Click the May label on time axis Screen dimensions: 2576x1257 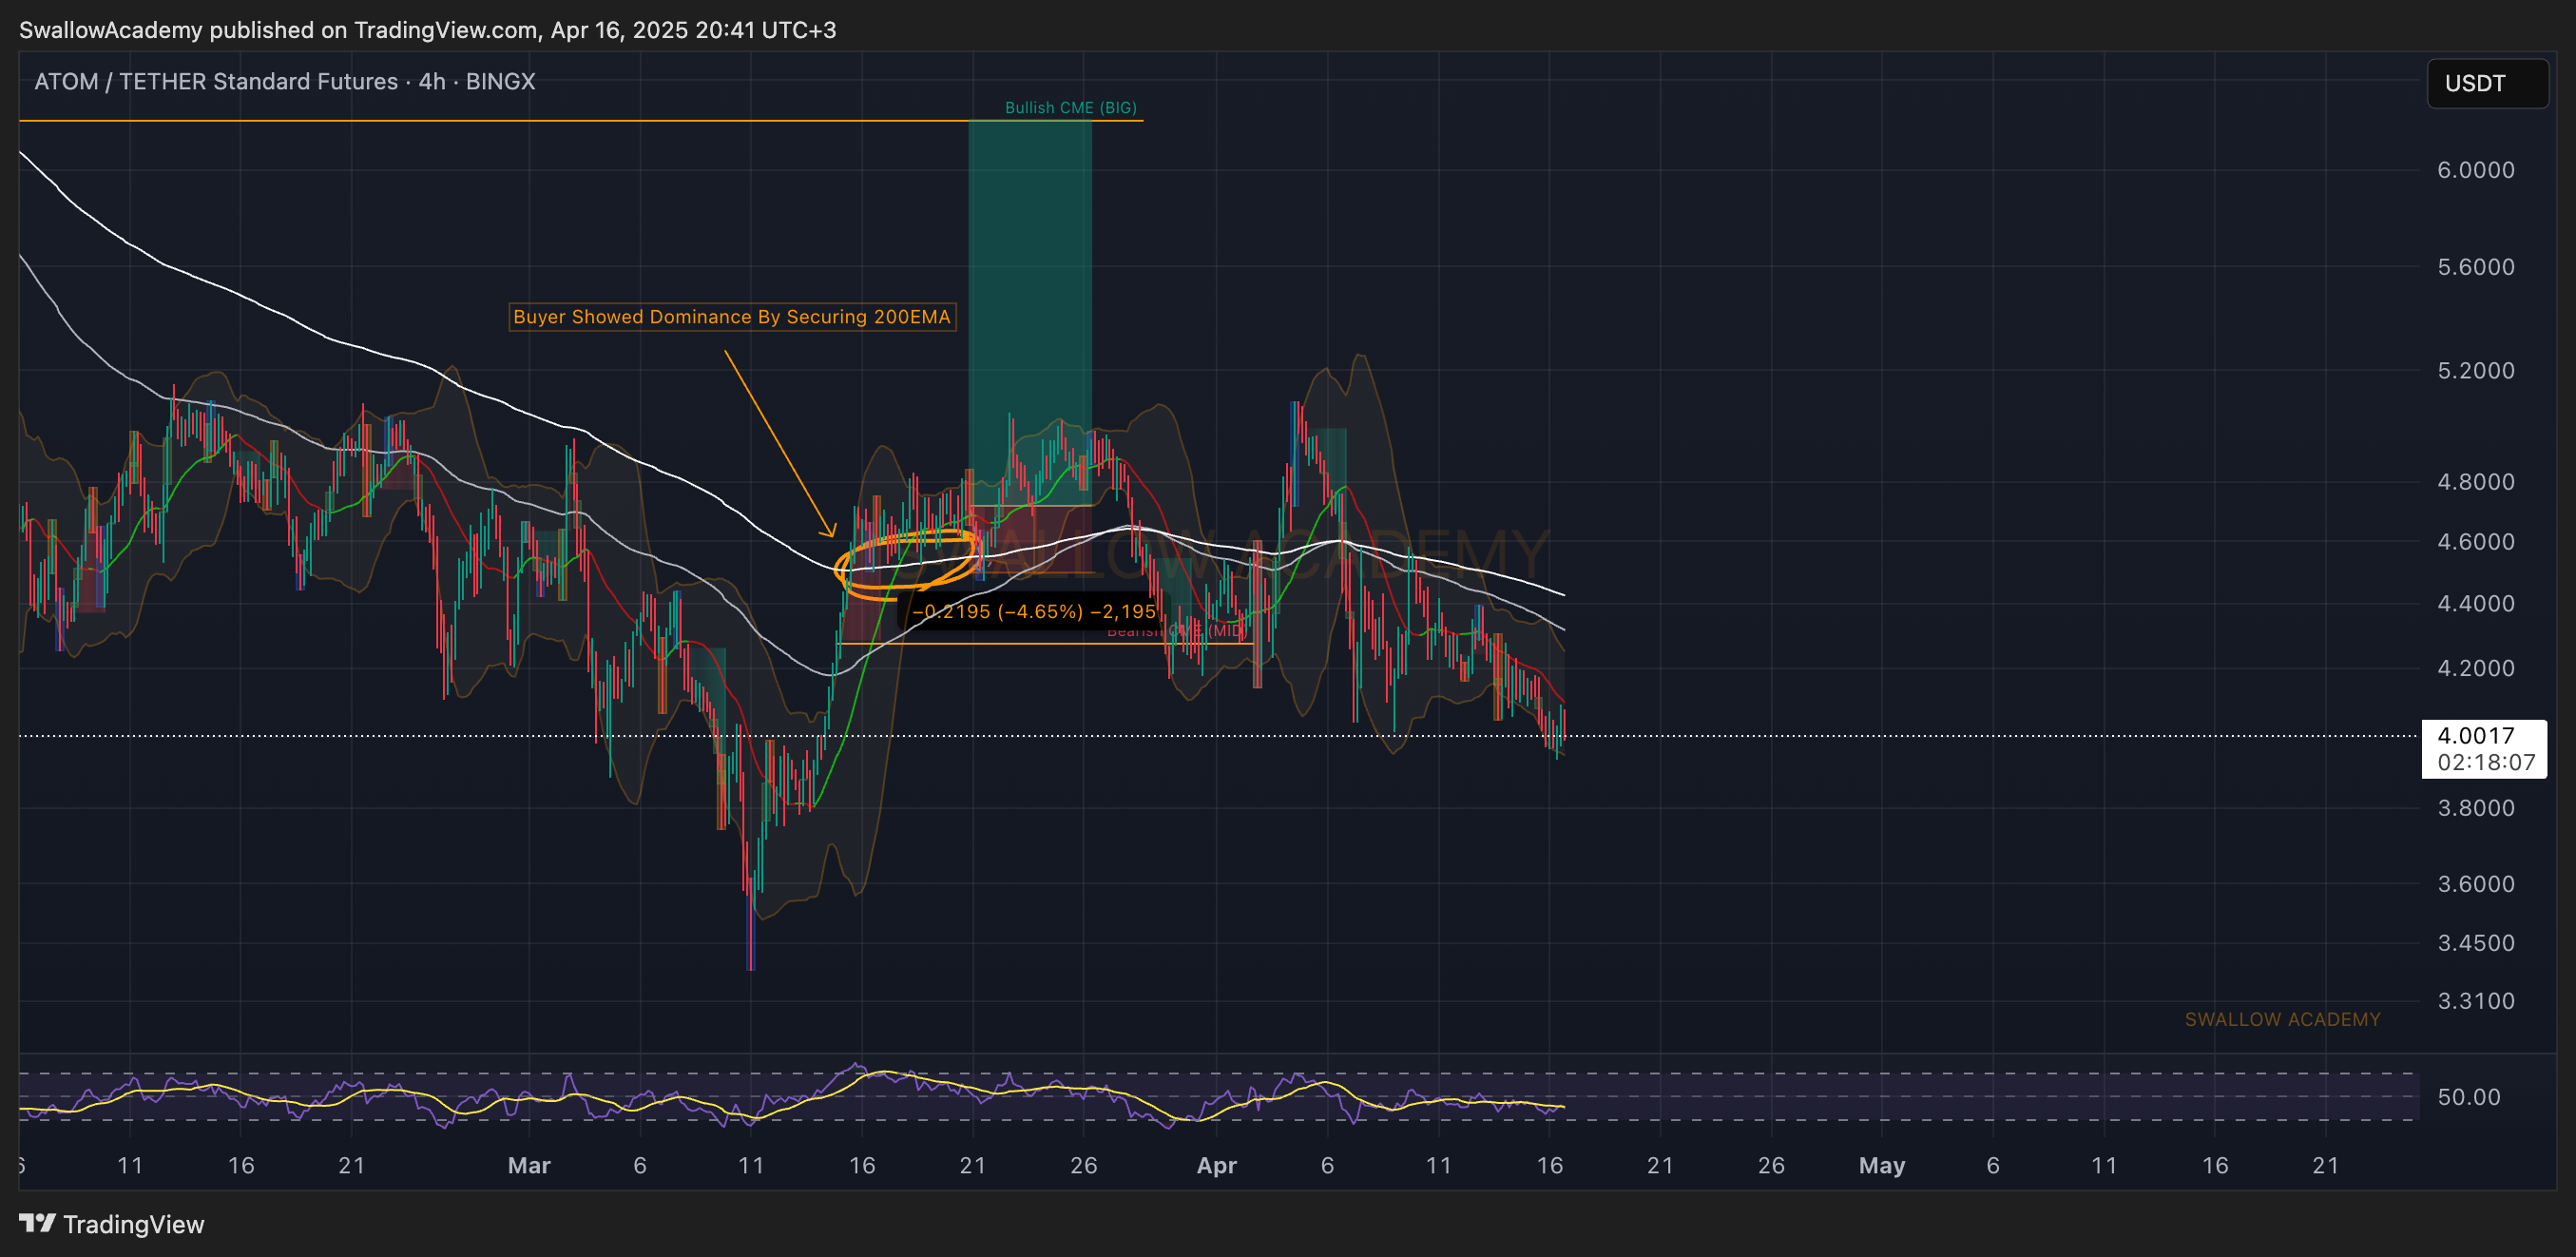point(1881,1166)
